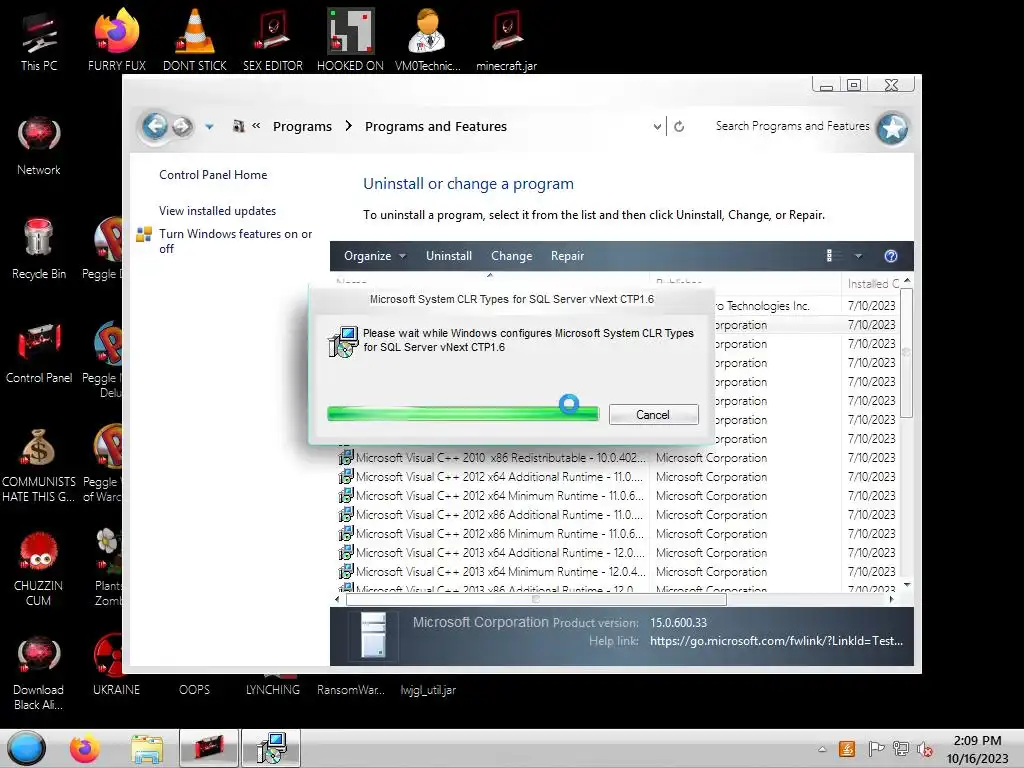Click the Start orb on the taskbar
This screenshot has width=1024, height=768.
click(26, 748)
